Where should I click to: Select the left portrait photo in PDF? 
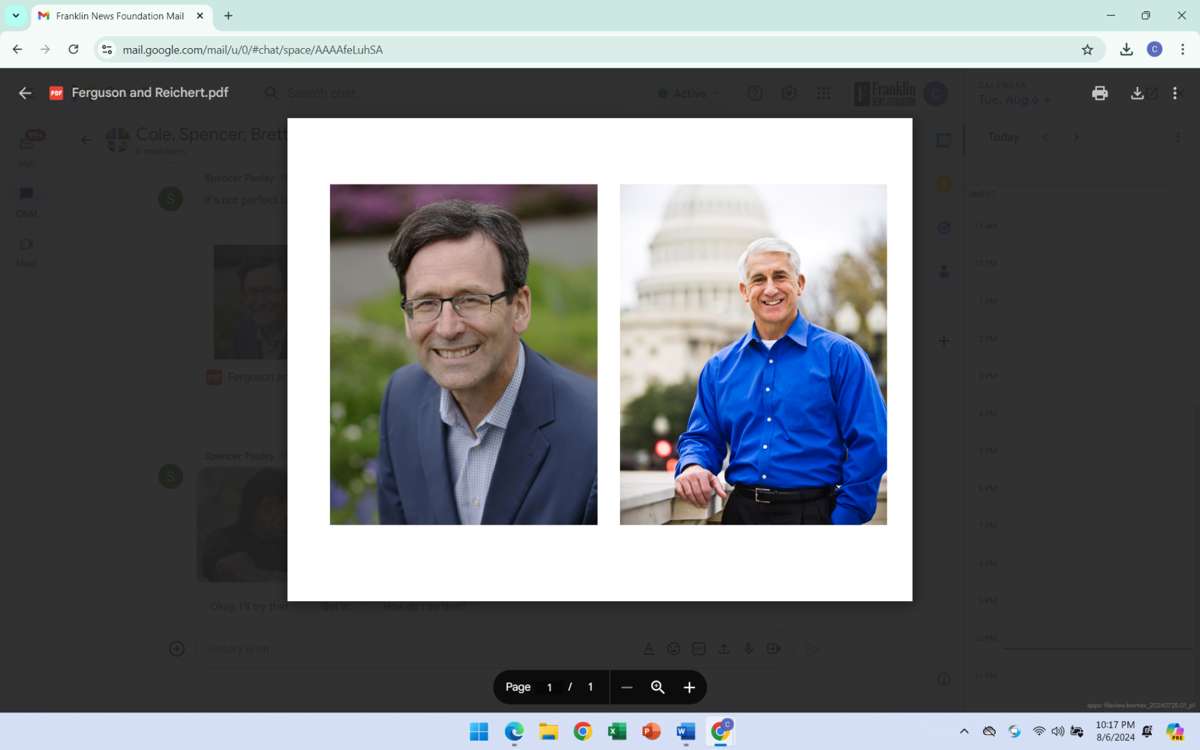[x=463, y=354]
